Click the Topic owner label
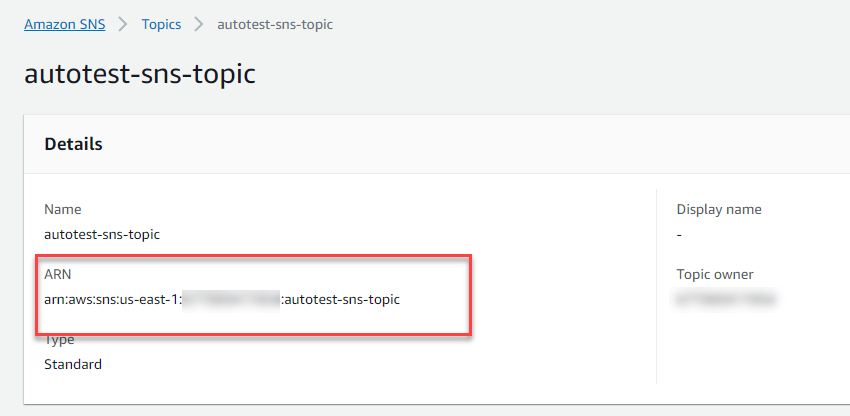This screenshot has height=416, width=850. click(x=715, y=274)
